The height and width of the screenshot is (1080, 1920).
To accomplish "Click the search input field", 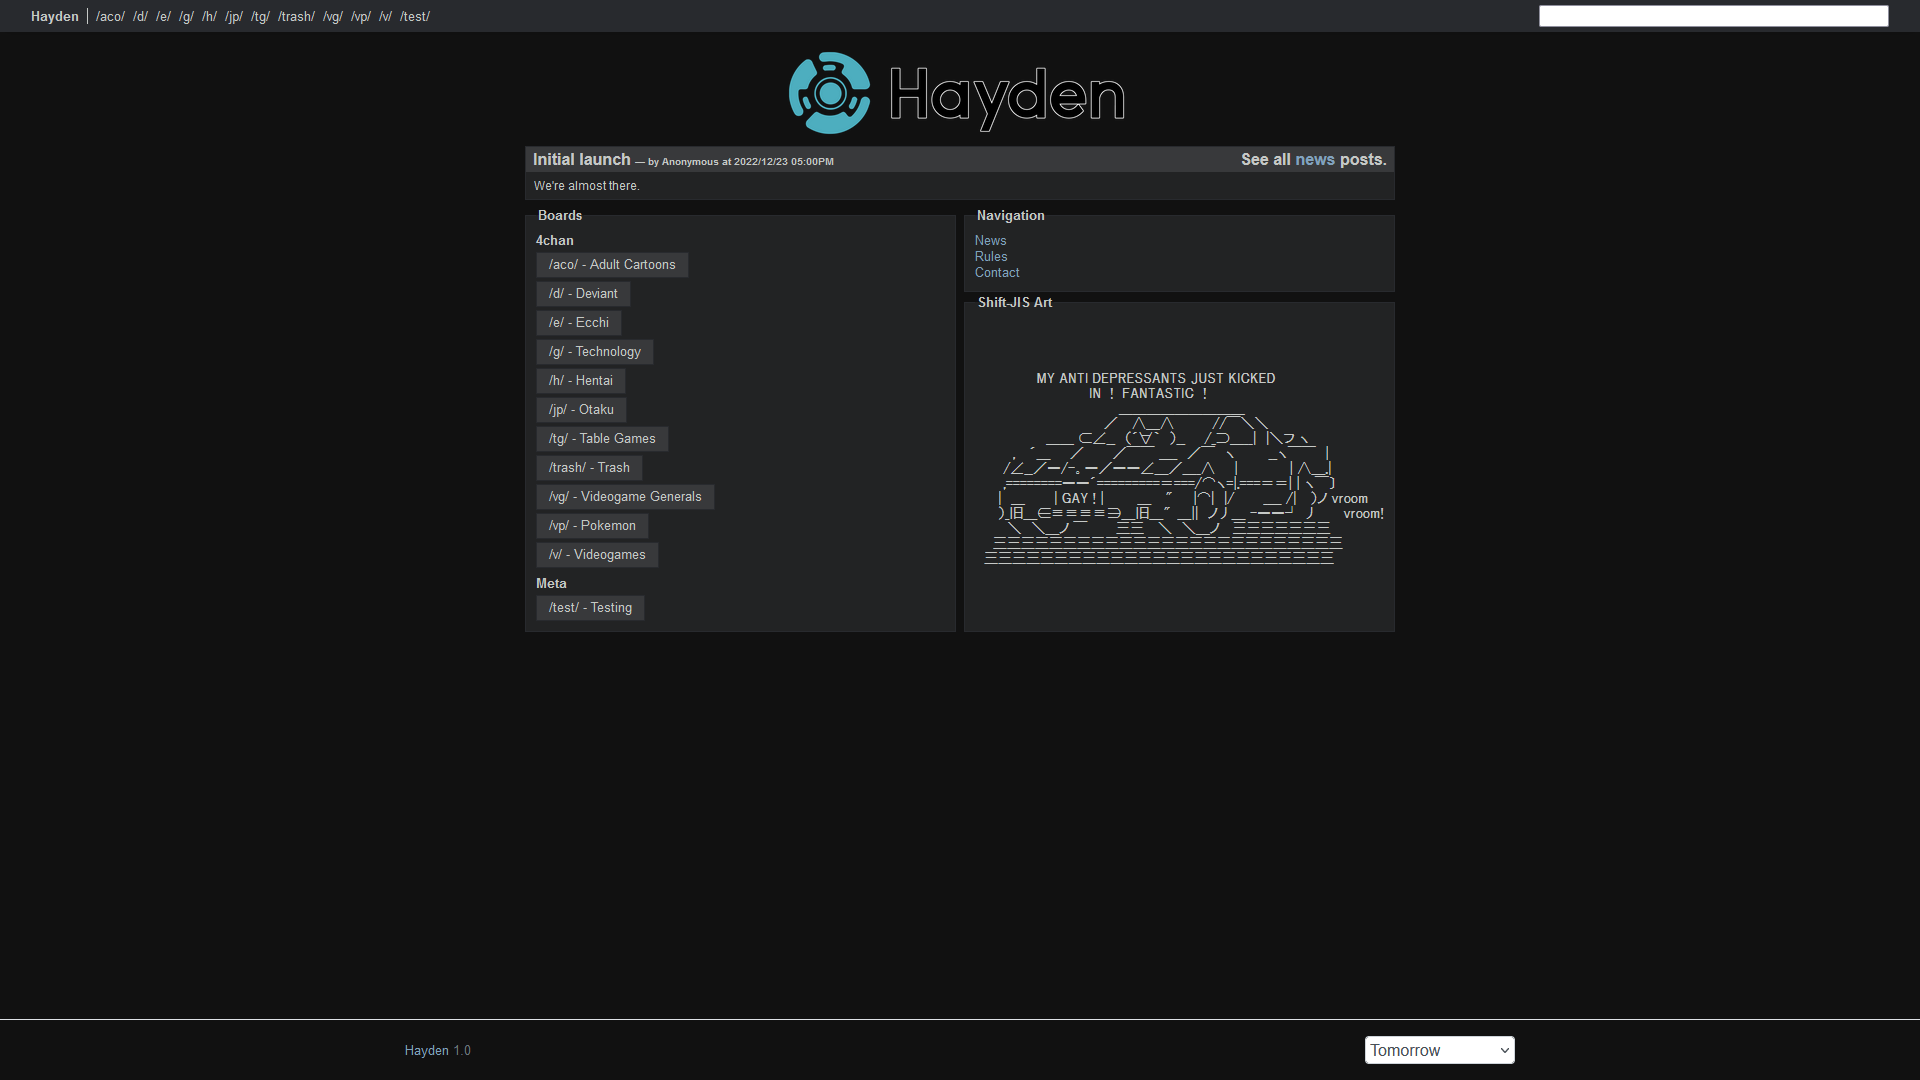I will pos(1712,16).
